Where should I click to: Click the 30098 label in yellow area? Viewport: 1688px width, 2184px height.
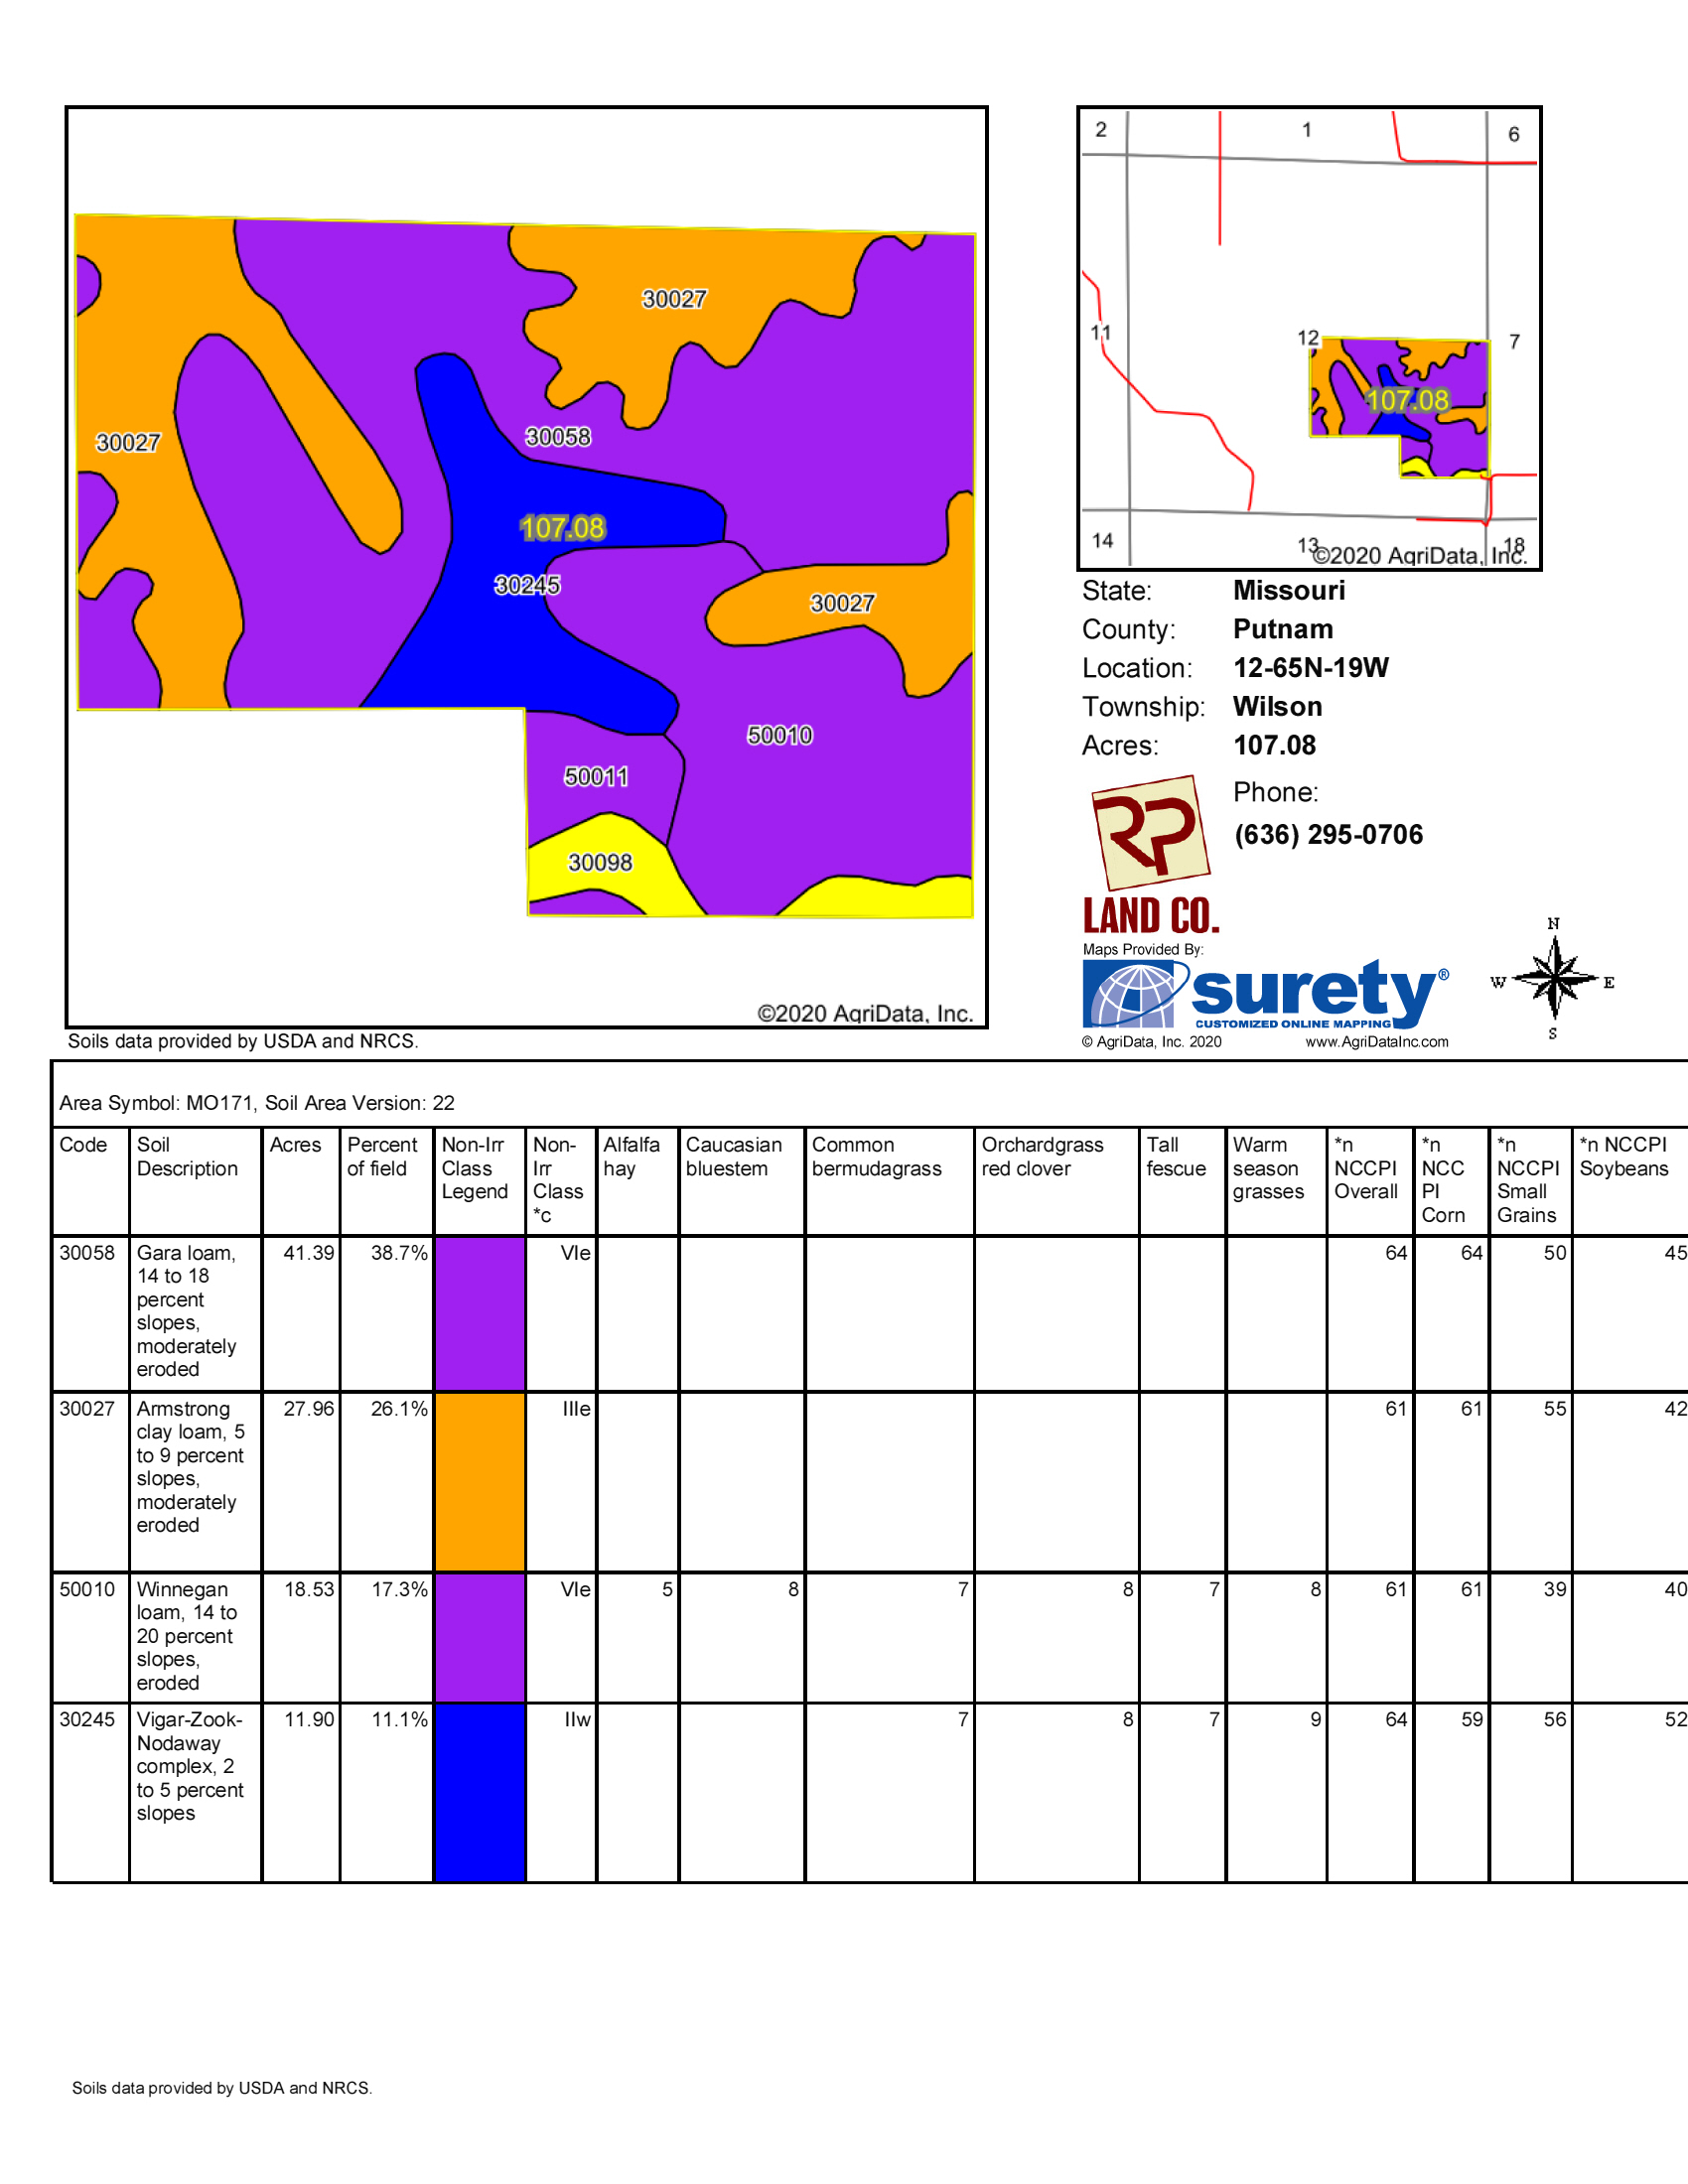point(600,863)
